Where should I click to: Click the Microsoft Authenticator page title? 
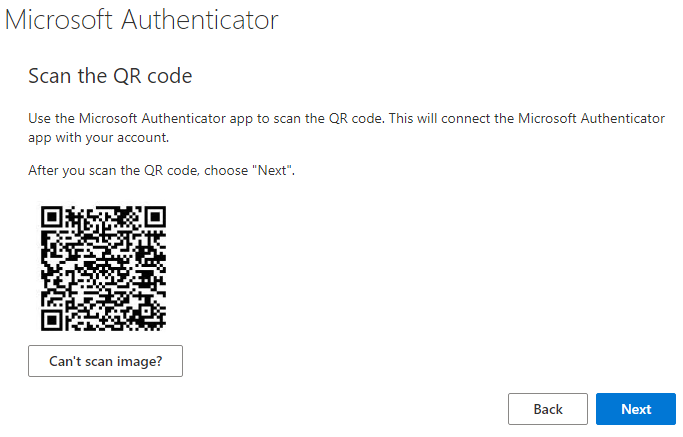tap(142, 20)
